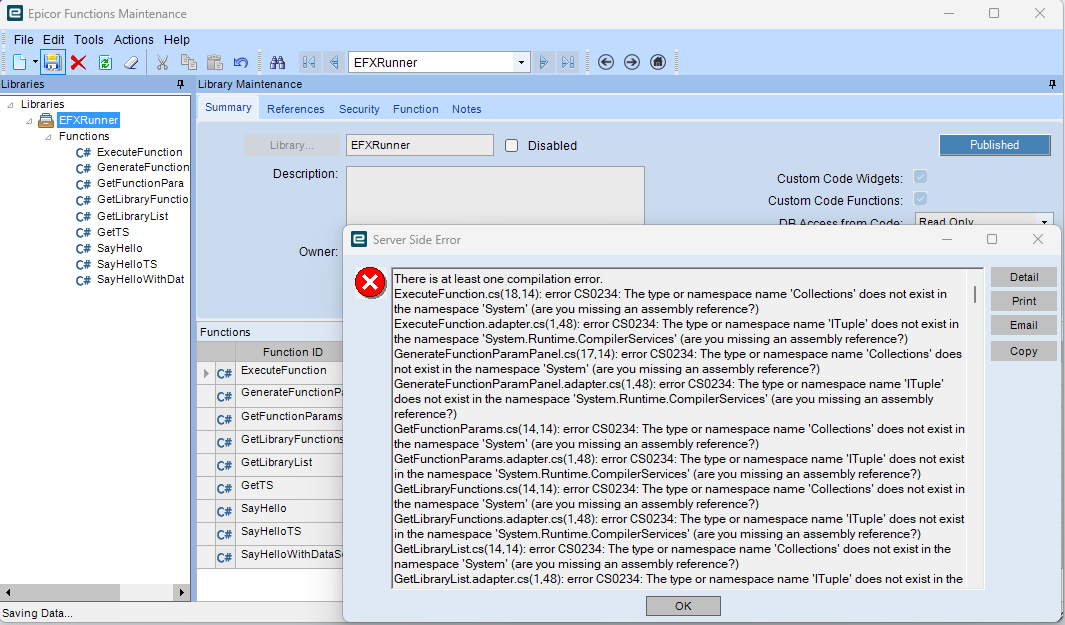The height and width of the screenshot is (625, 1065).
Task: Click the Print button in the error dialog
Action: 1024,301
